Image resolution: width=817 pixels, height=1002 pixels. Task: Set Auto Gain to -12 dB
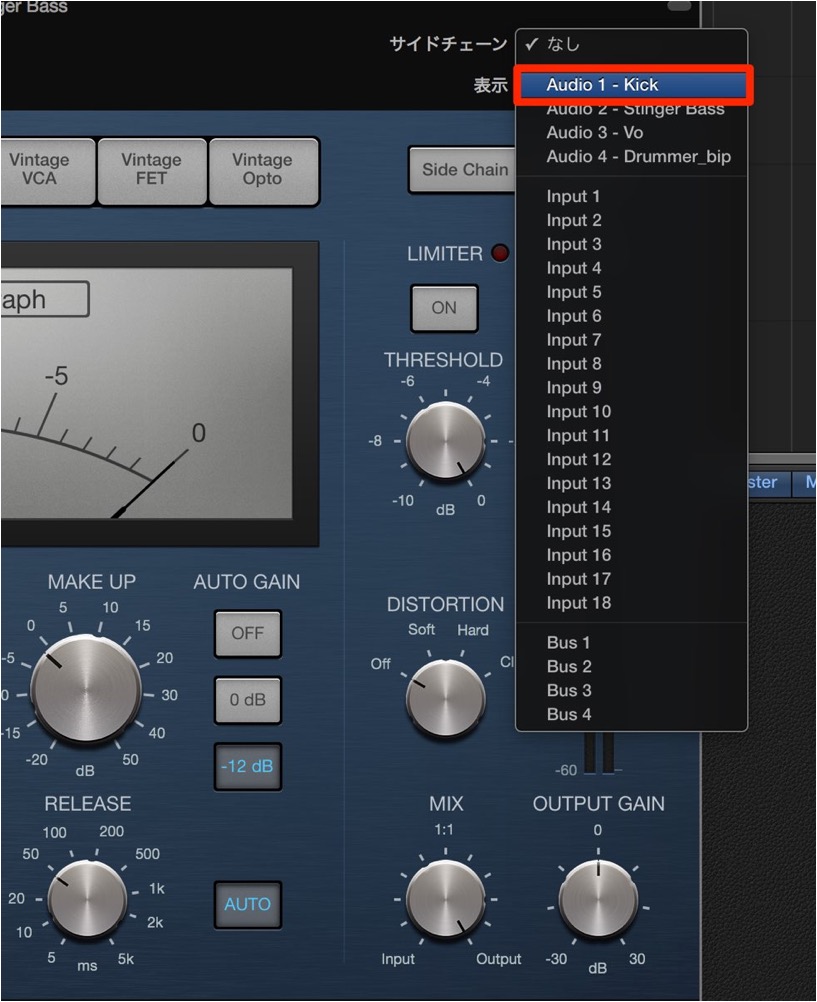click(x=248, y=766)
